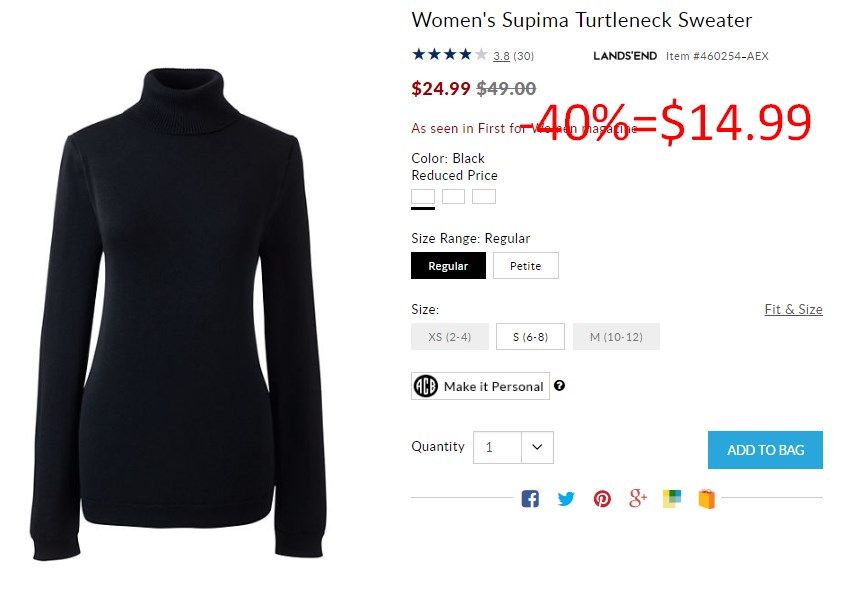Click the black turtleneck product image

tap(178, 314)
